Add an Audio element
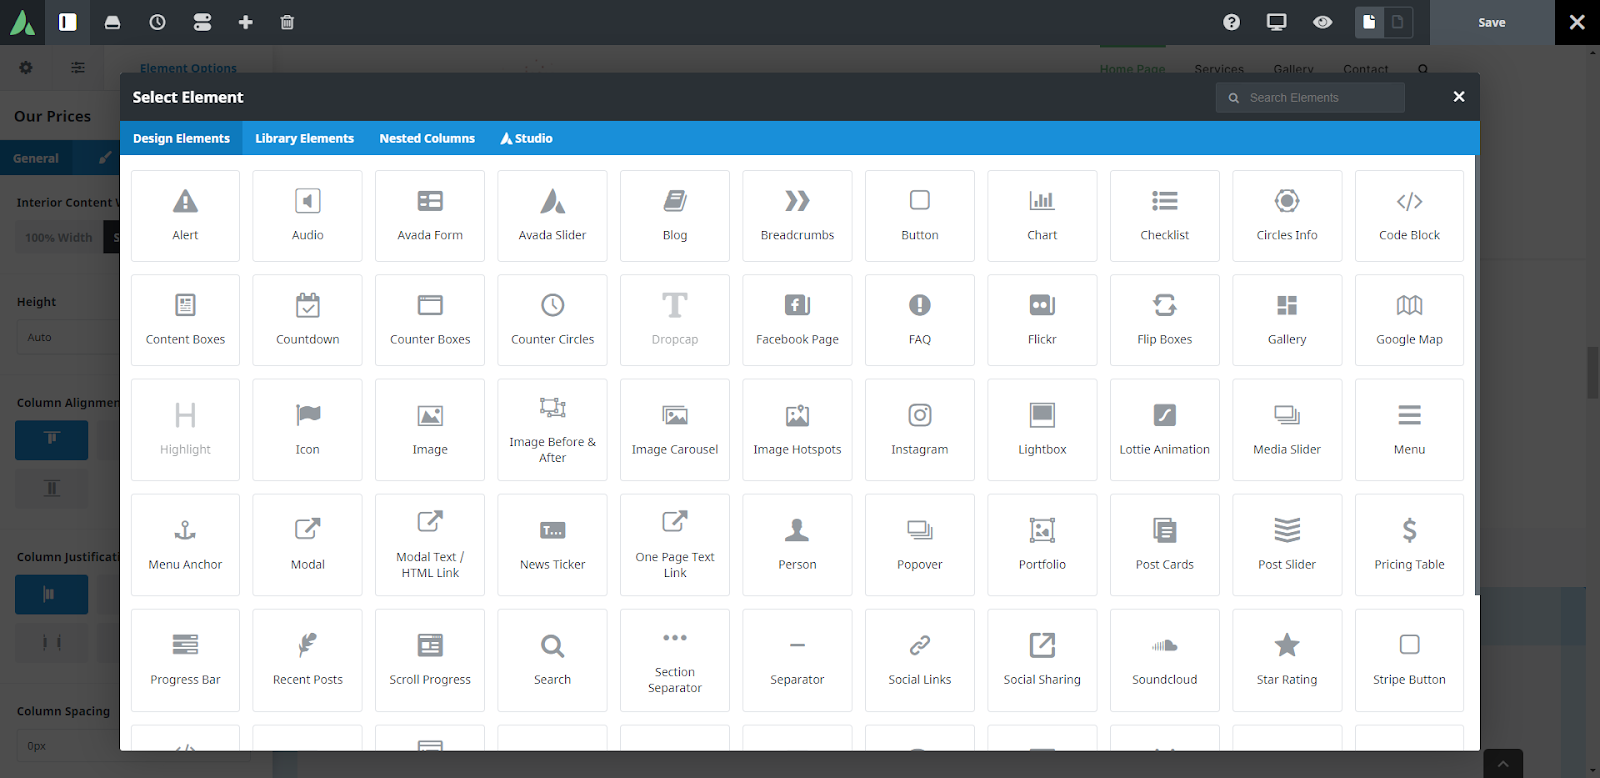This screenshot has width=1600, height=778. pyautogui.click(x=308, y=216)
